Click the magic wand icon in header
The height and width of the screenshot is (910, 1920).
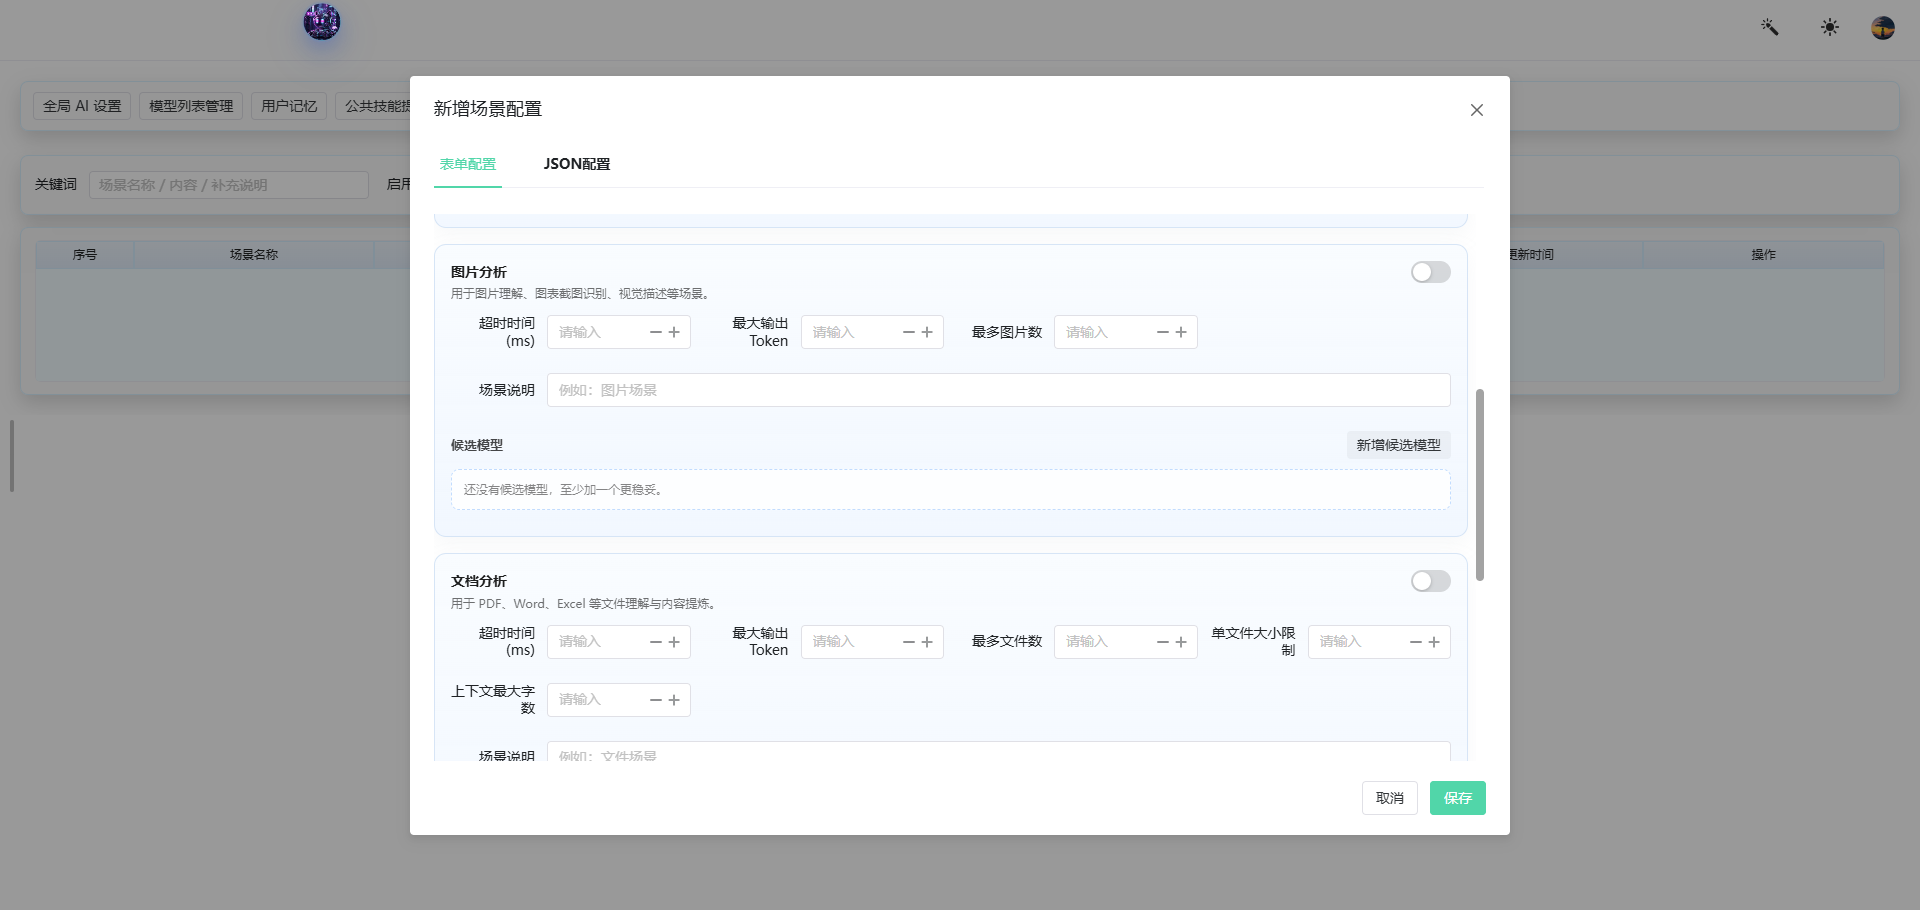1770,27
